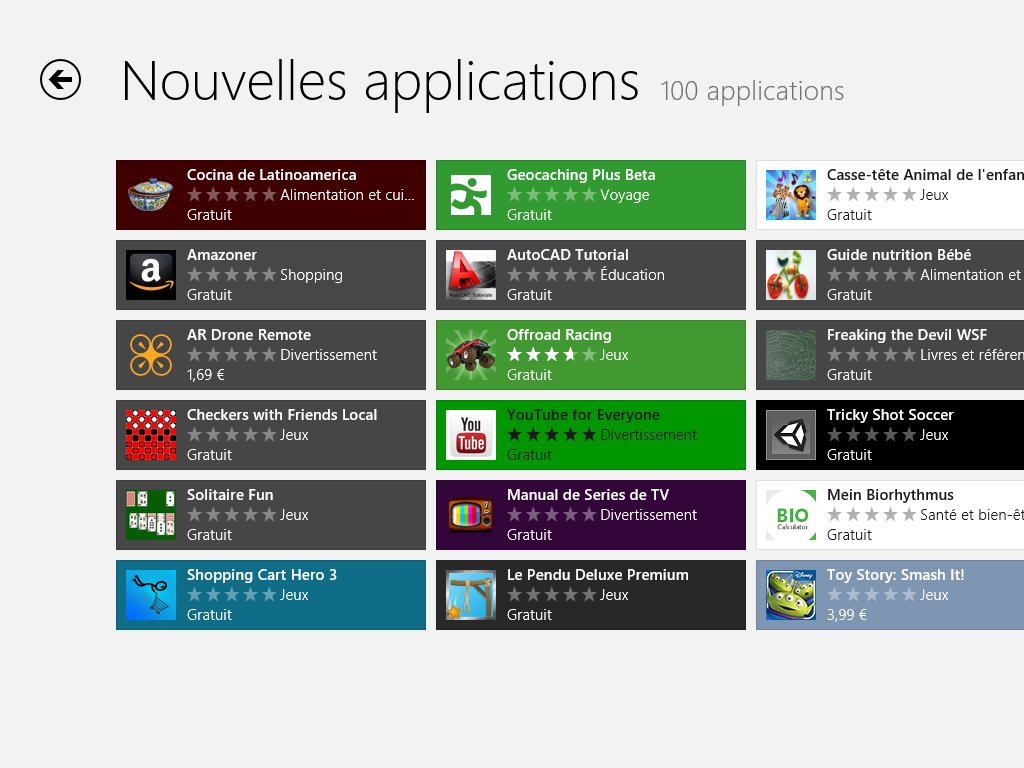Select the Offroad Racing monster truck icon
1024x768 pixels.
pyautogui.click(x=471, y=355)
